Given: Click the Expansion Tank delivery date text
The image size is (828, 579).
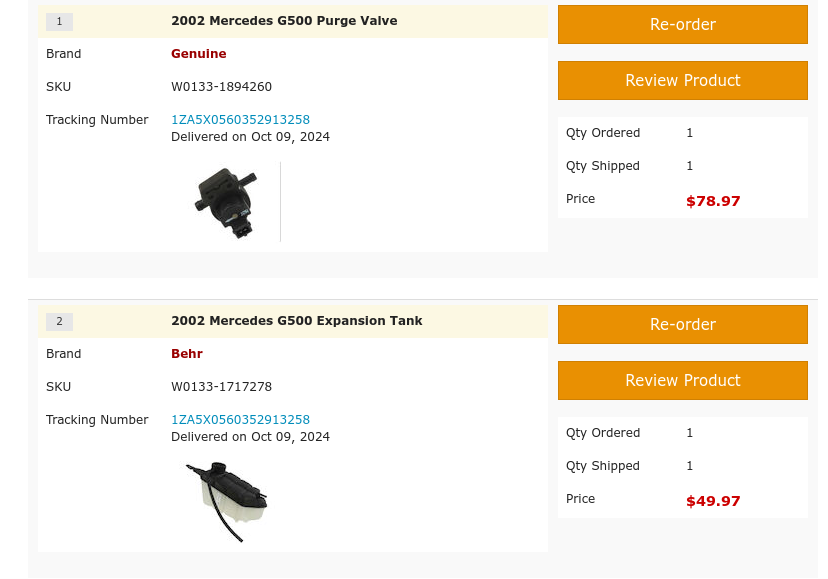Looking at the screenshot, I should pyautogui.click(x=250, y=437).
